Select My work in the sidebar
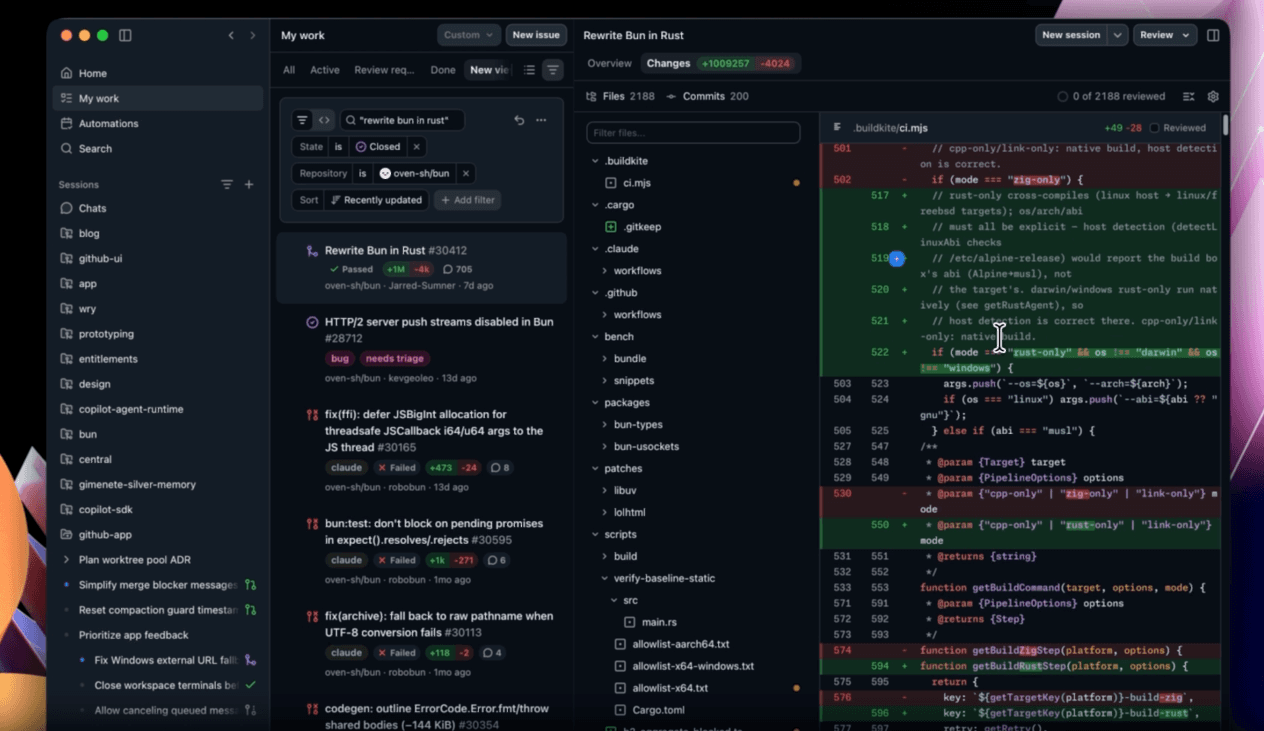Viewport: 1264px width, 731px height. click(158, 98)
